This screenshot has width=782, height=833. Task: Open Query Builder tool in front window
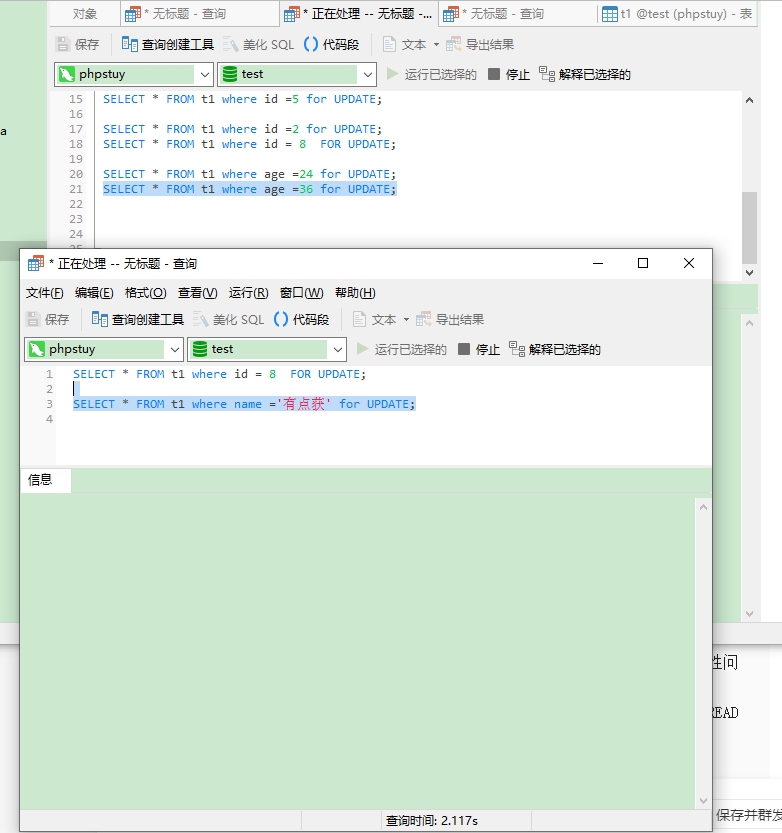point(138,319)
